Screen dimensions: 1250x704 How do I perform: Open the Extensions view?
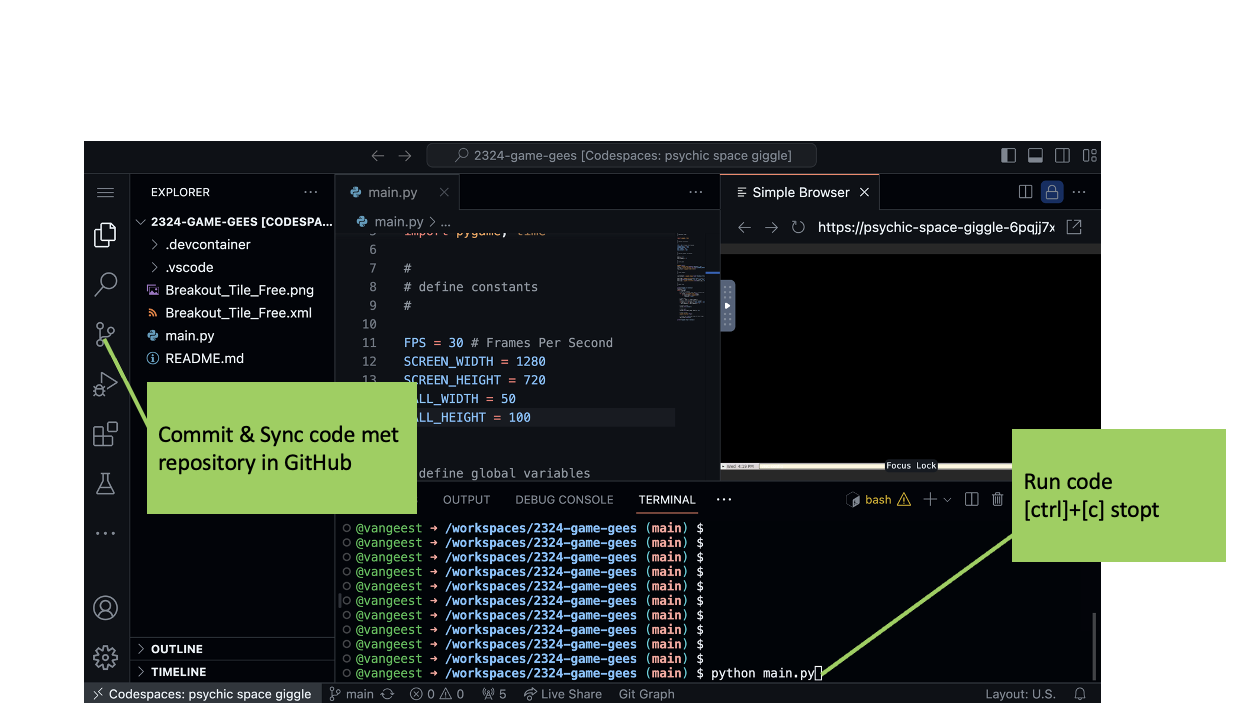coord(105,434)
